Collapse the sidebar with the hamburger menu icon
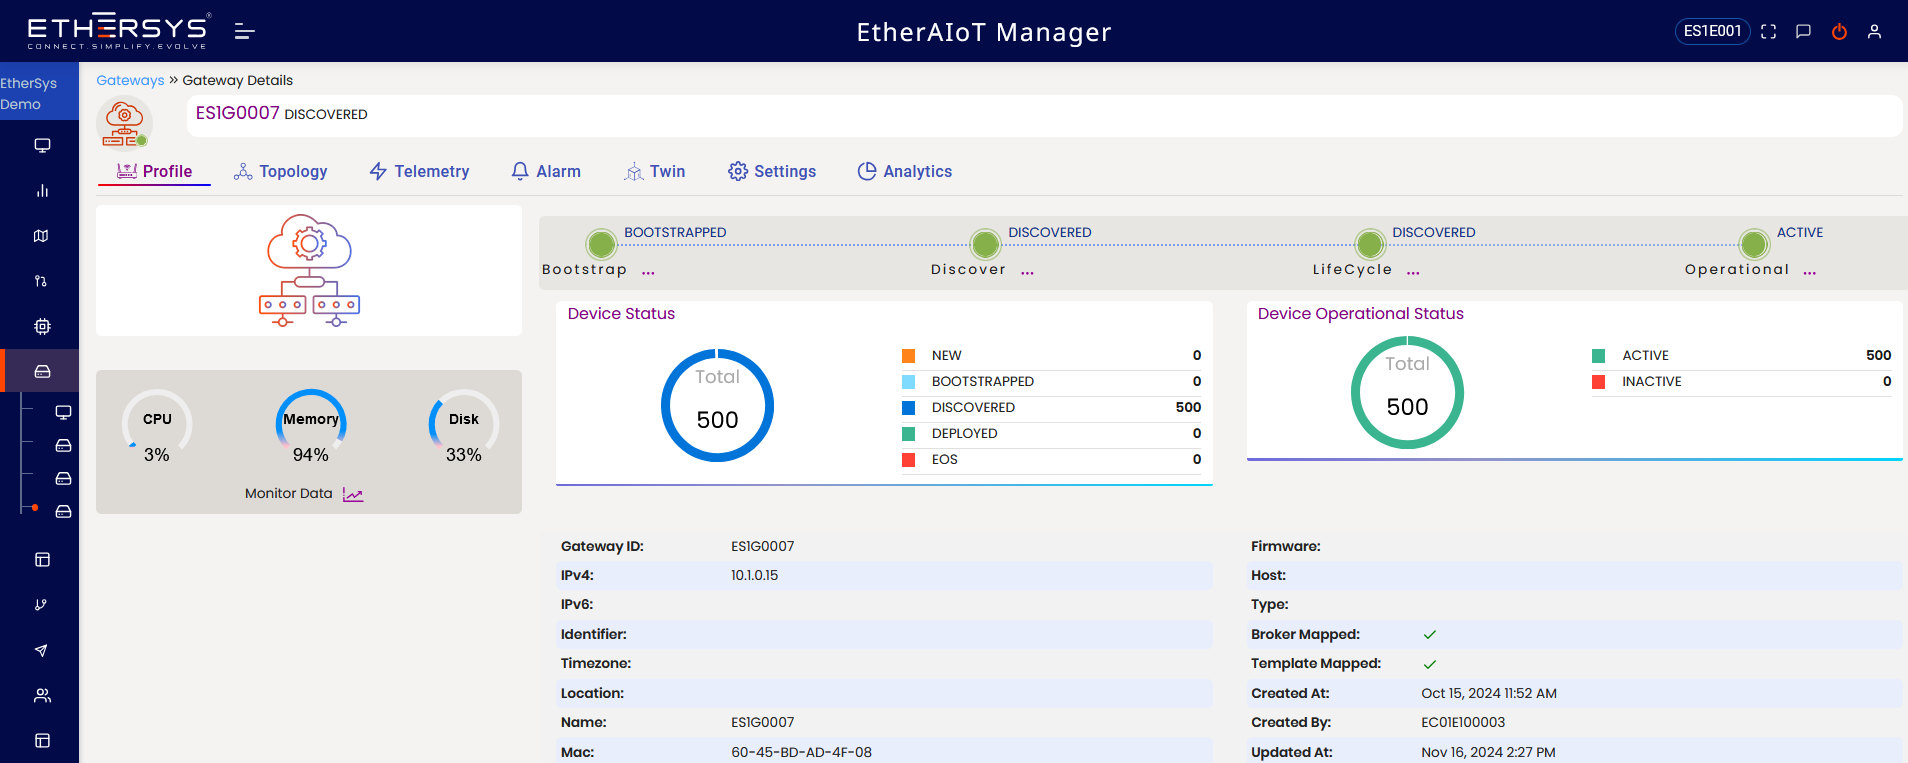Screen dimensions: 1908x763 point(244,32)
